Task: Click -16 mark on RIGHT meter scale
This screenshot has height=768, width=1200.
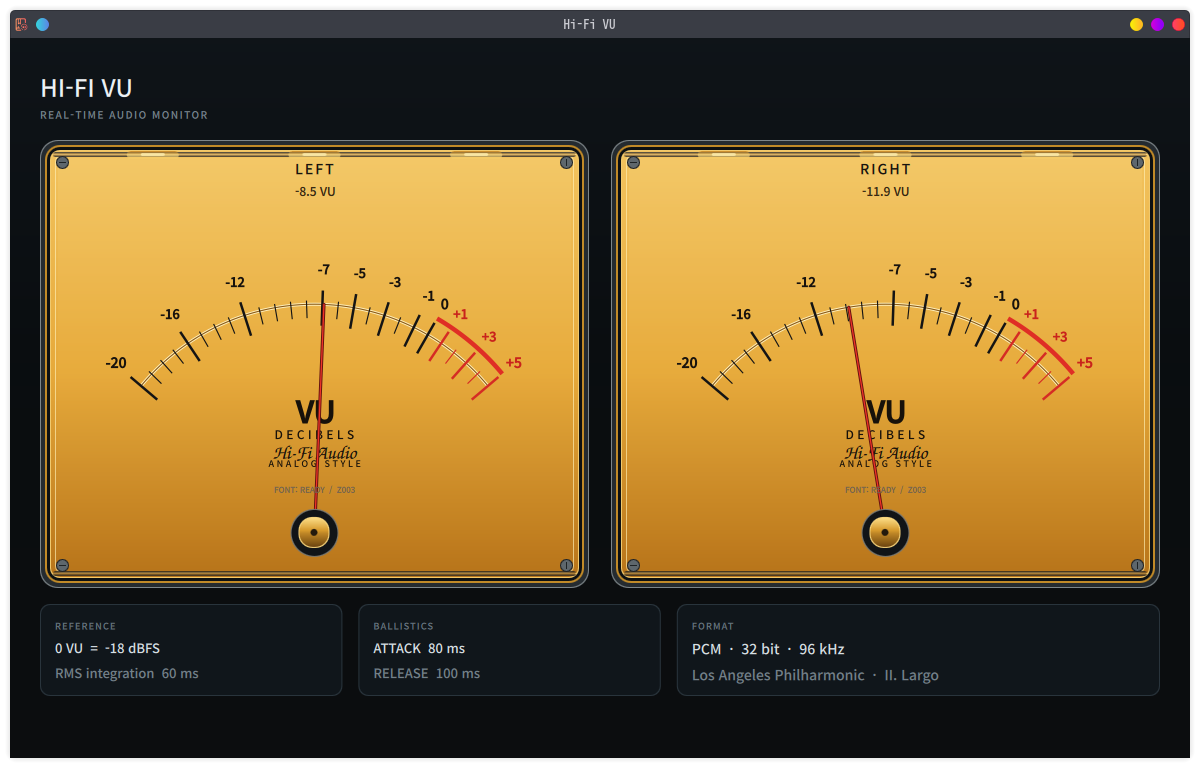Action: (741, 314)
